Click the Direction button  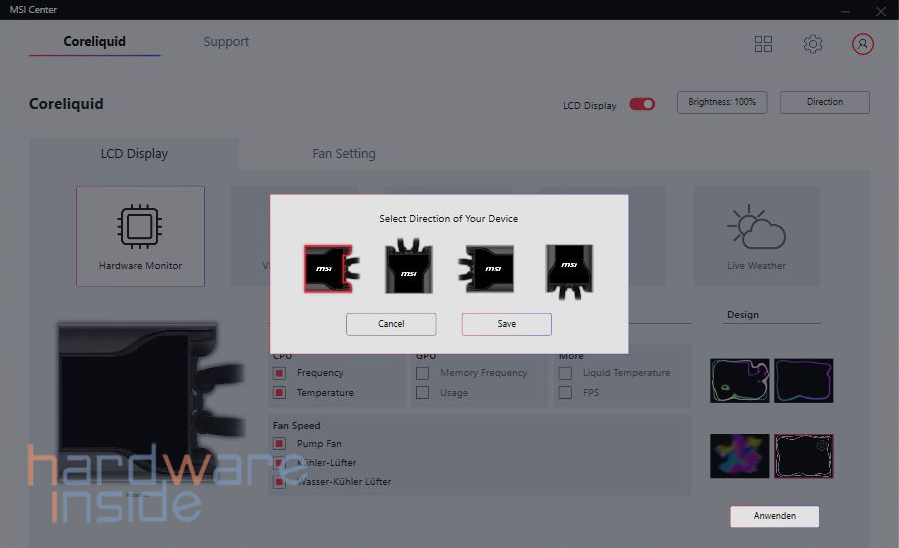tap(824, 102)
